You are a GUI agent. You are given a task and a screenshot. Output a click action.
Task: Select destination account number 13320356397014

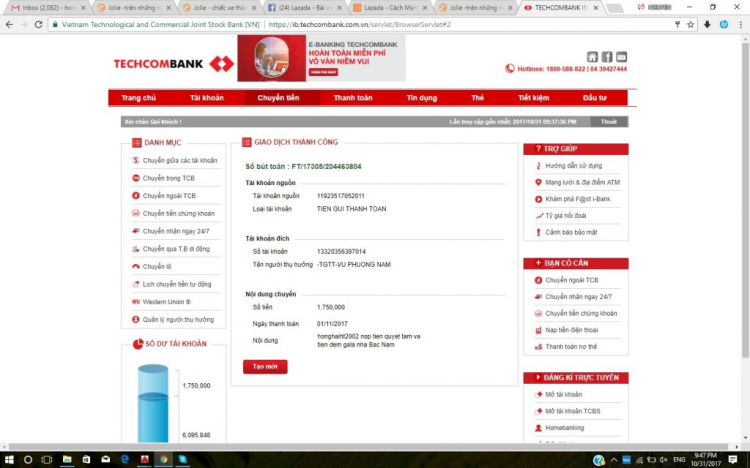[341, 251]
